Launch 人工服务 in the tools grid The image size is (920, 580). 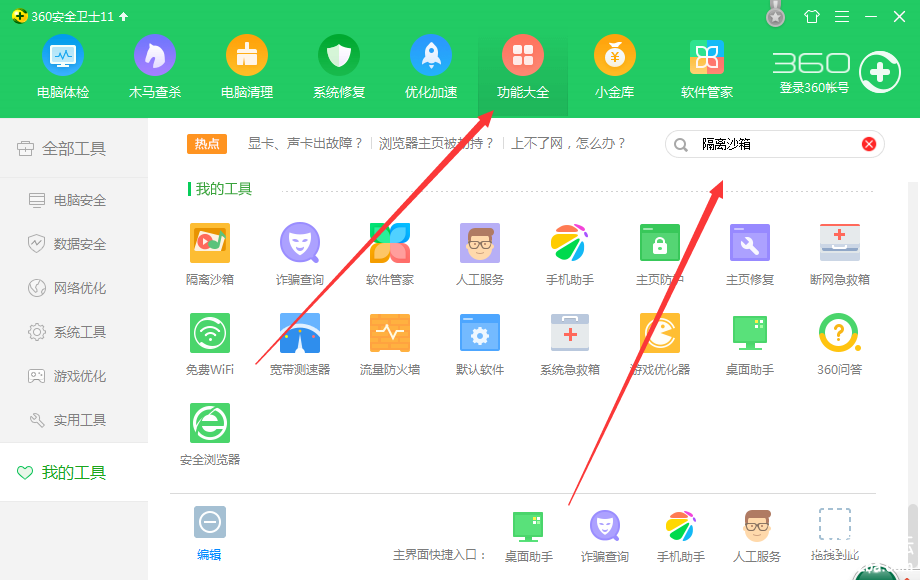480,255
